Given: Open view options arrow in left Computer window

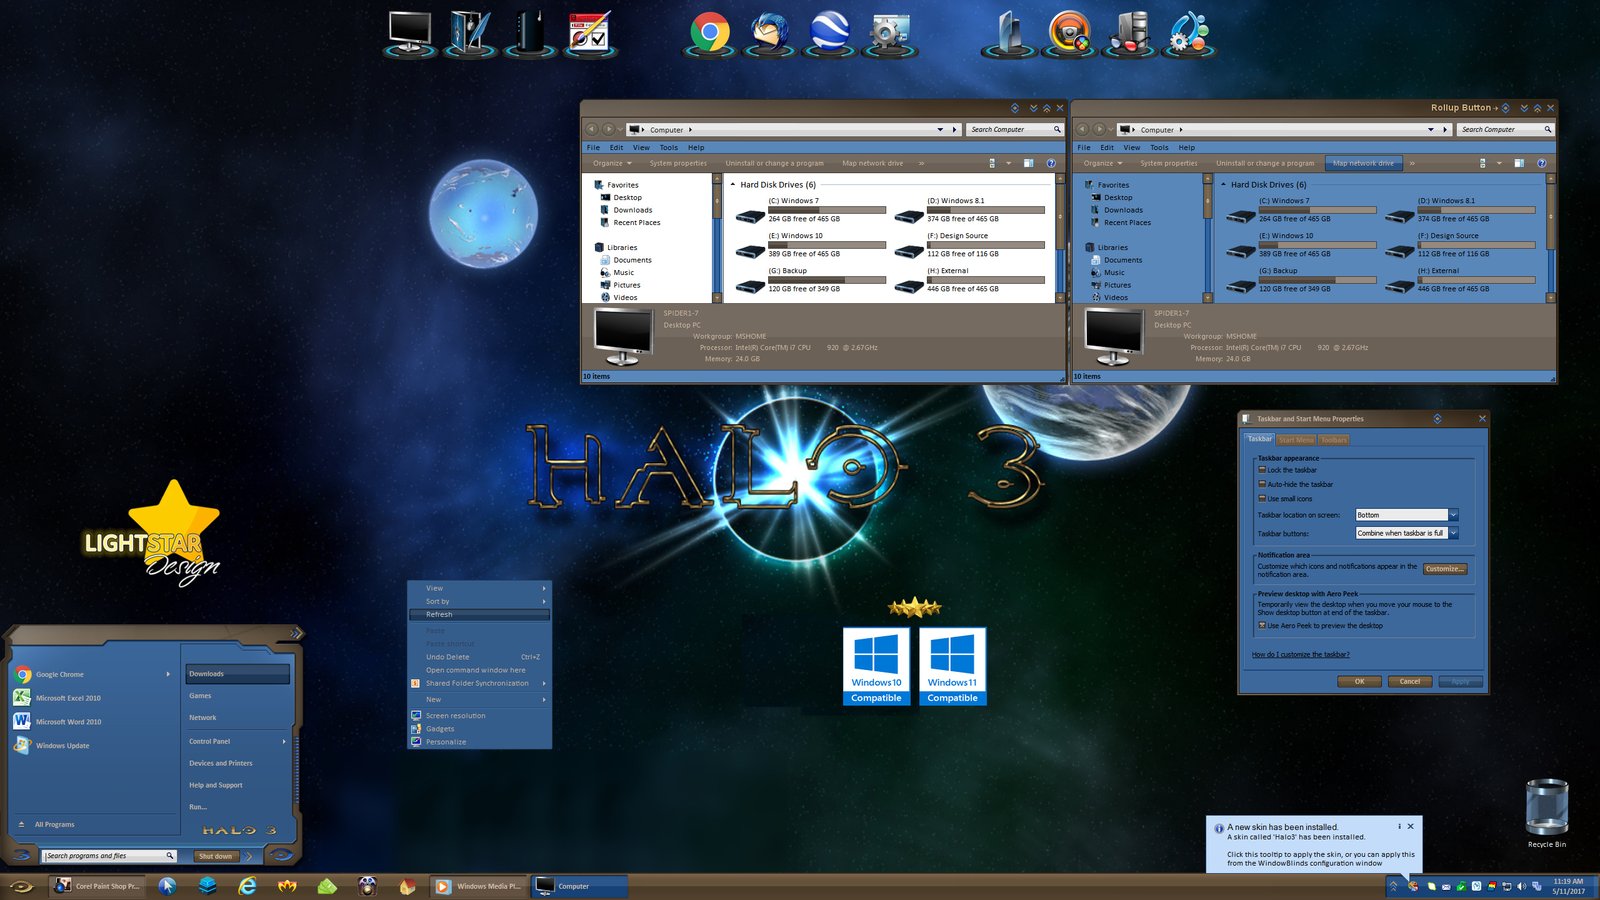Looking at the screenshot, I should click(1008, 163).
